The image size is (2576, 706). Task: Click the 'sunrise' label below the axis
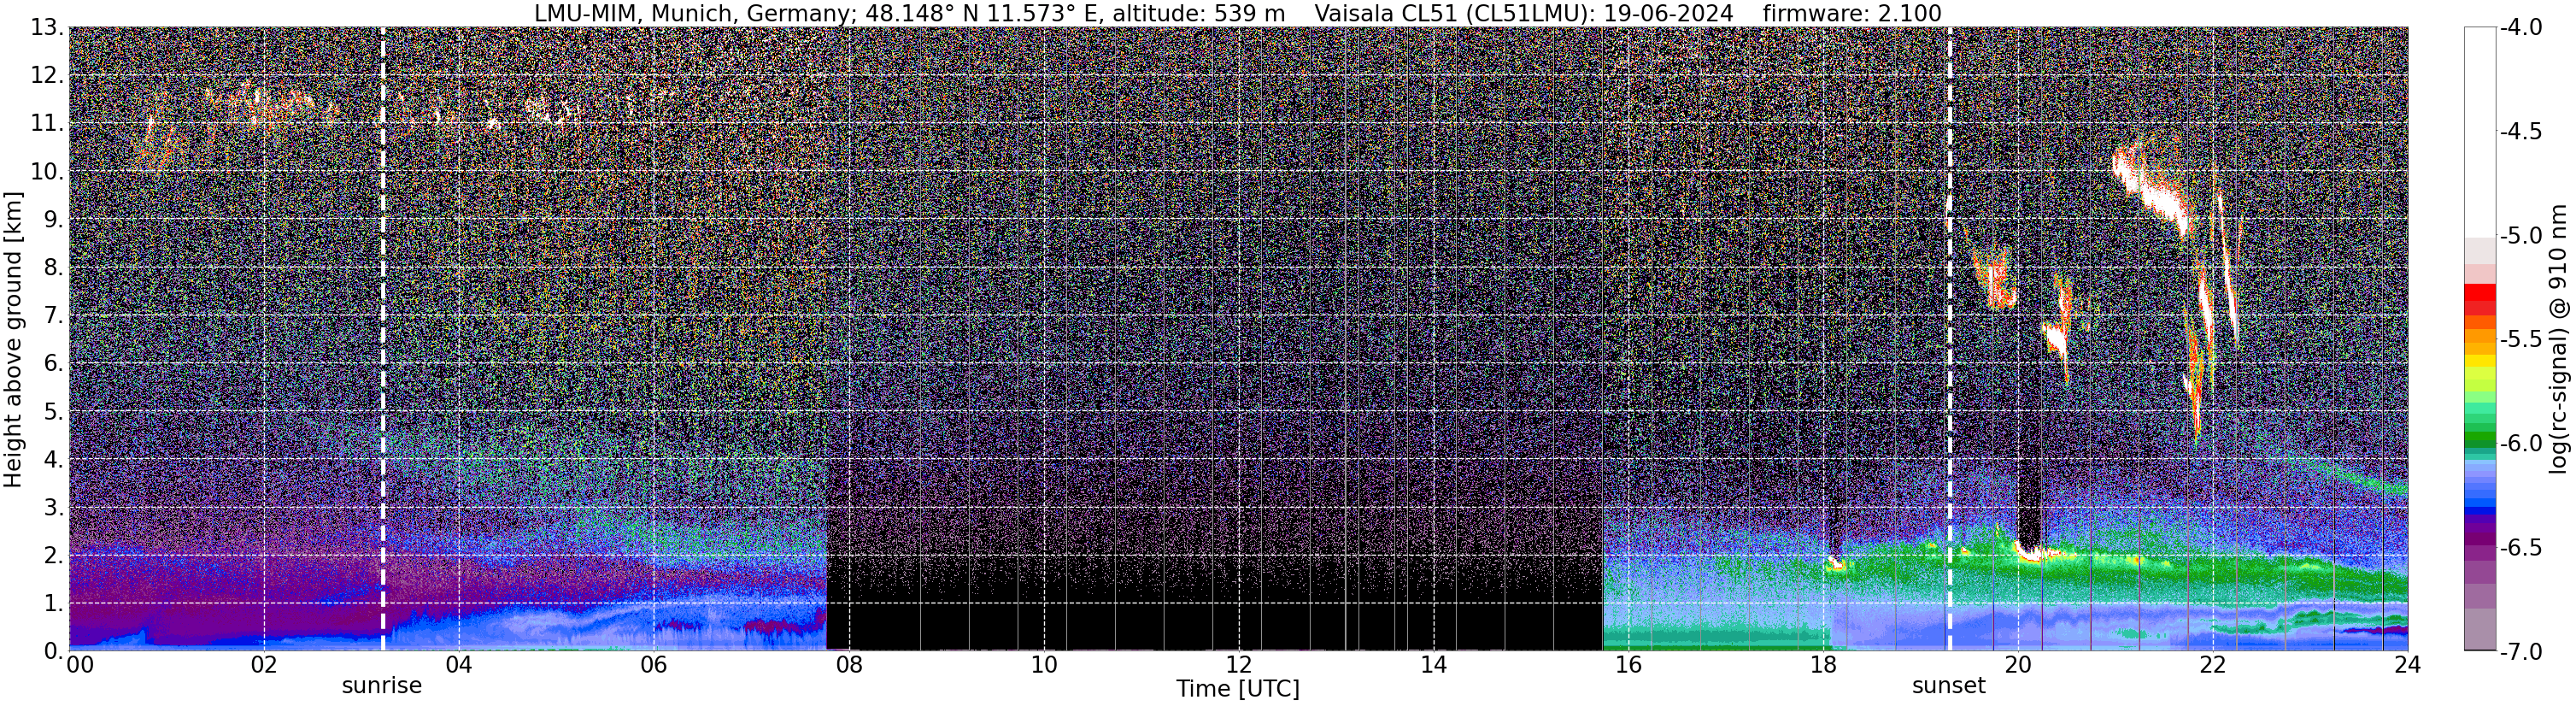click(382, 686)
